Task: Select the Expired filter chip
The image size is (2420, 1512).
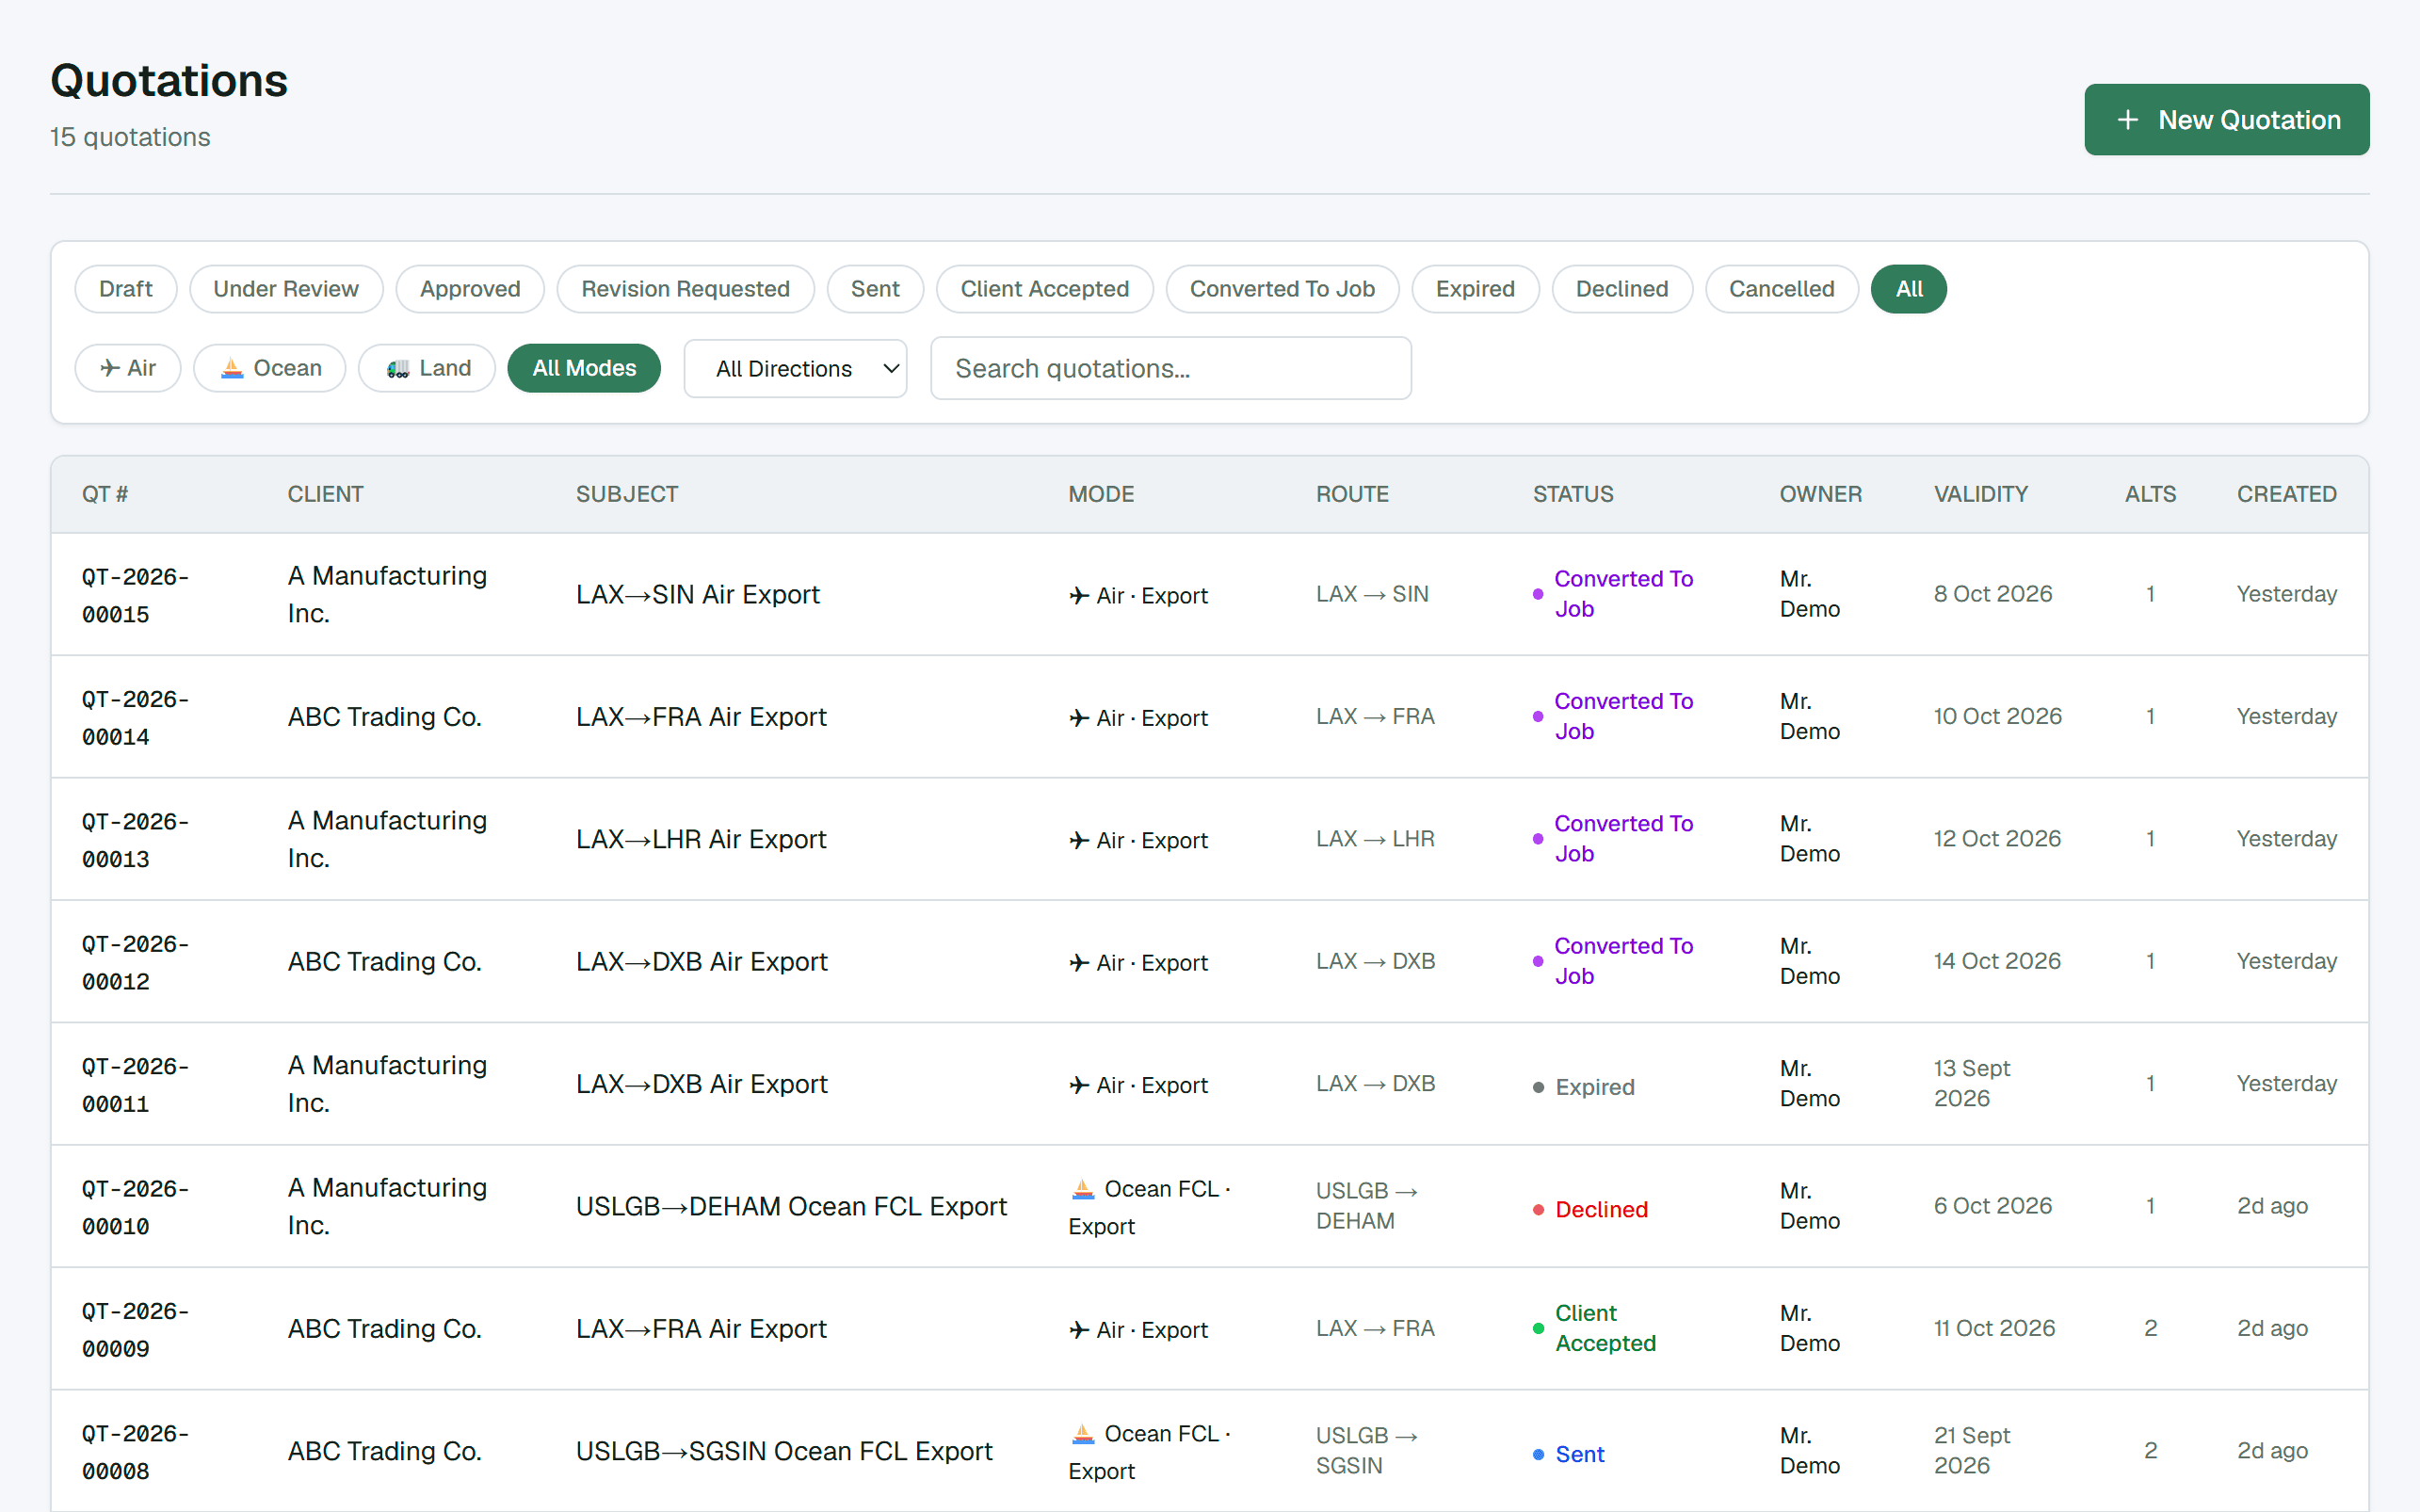Action: point(1475,289)
